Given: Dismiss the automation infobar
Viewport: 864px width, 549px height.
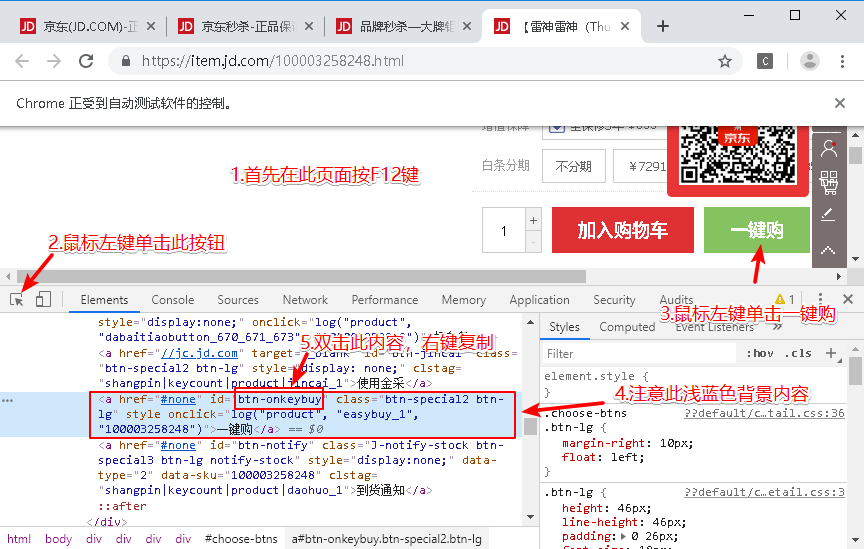Looking at the screenshot, I should click(x=840, y=103).
